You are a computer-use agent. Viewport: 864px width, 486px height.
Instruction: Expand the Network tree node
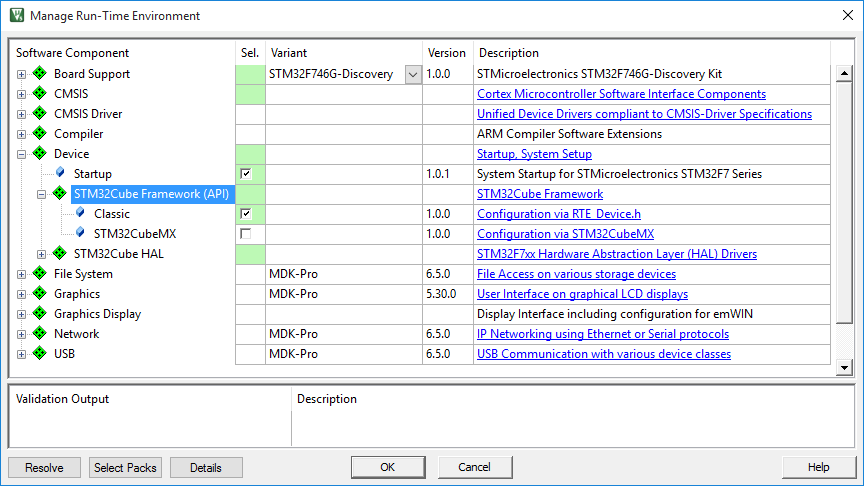[21, 334]
